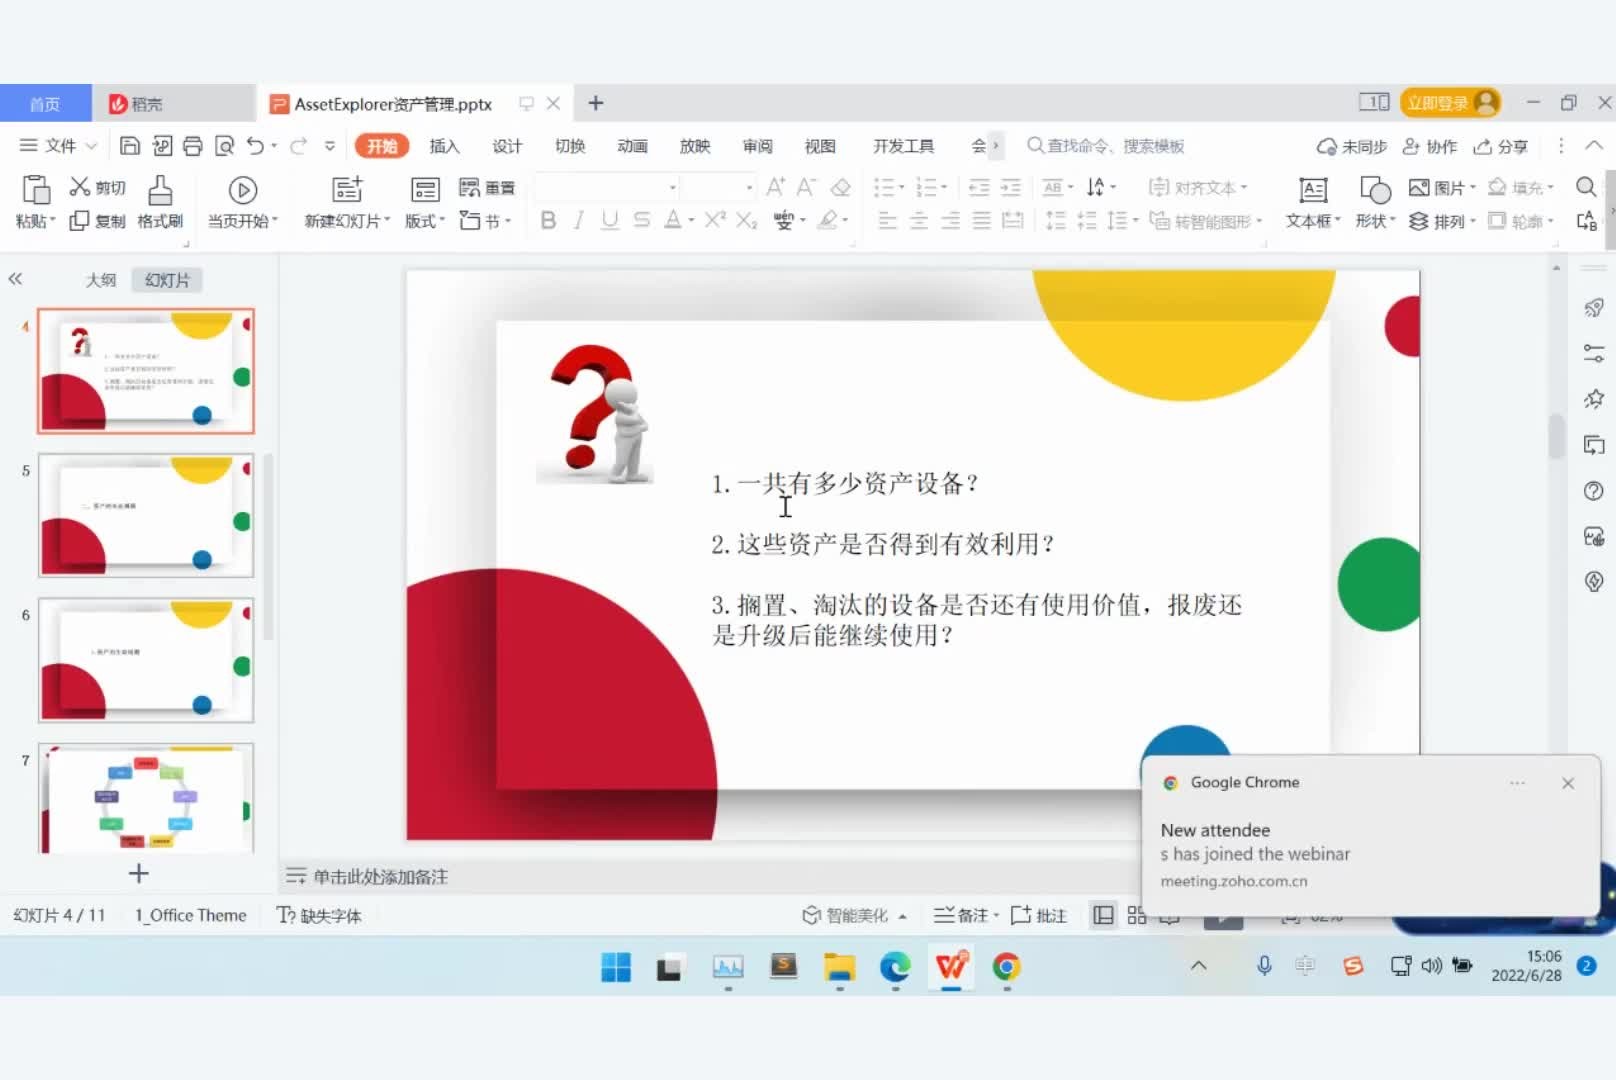Switch to the Design (设计) ribbon tab

507,146
